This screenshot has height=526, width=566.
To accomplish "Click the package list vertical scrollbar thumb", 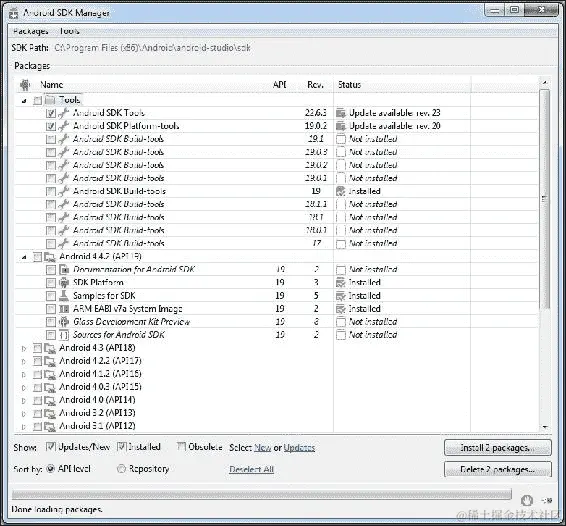I will point(544,199).
